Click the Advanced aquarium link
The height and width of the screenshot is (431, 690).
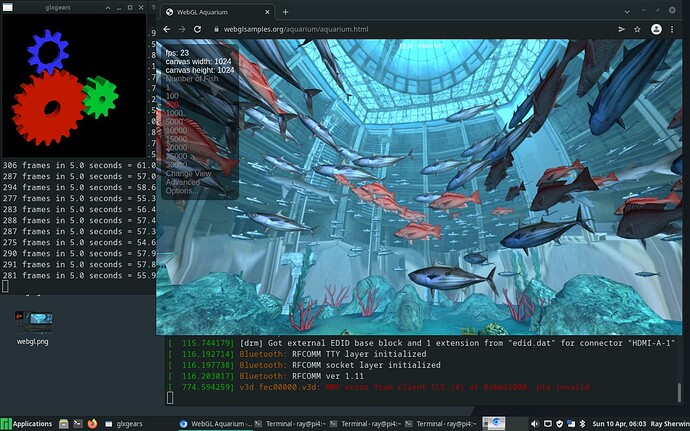tap(183, 182)
